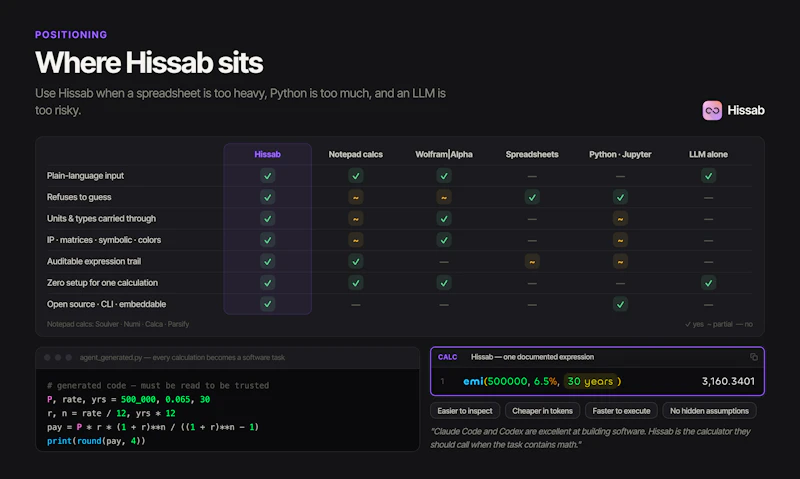Click Spreadsheets partial mark for Auditable expression trail
800x479 pixels.
532,261
